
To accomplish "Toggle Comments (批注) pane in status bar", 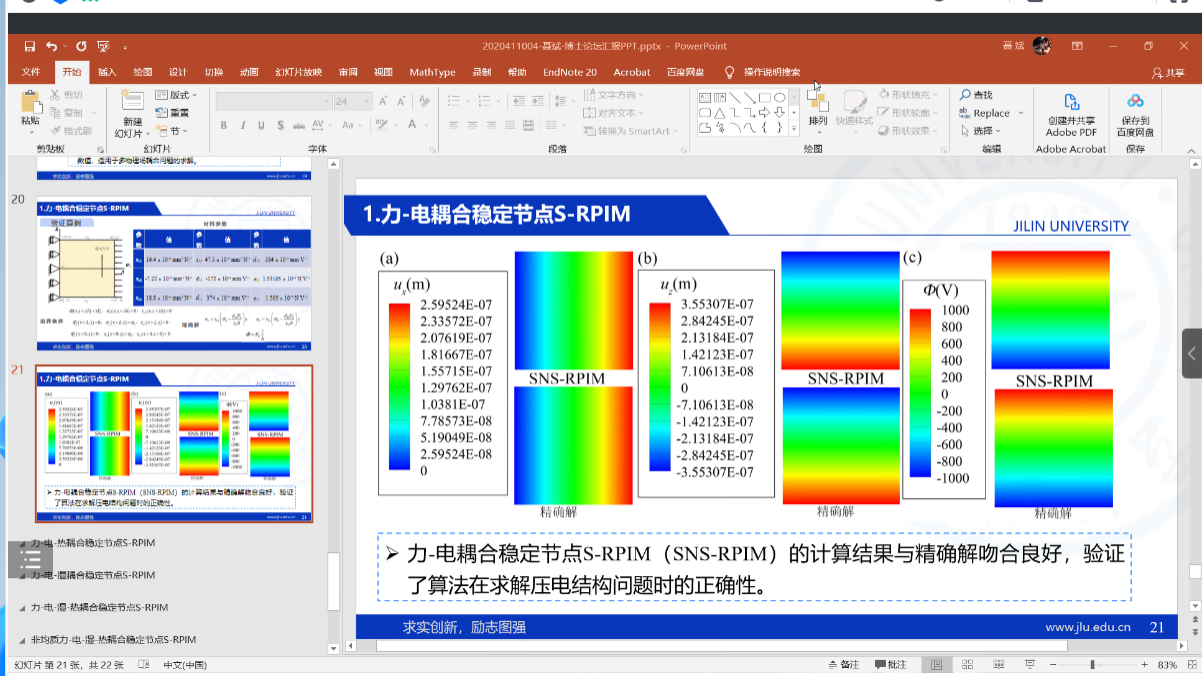I will click(x=891, y=665).
